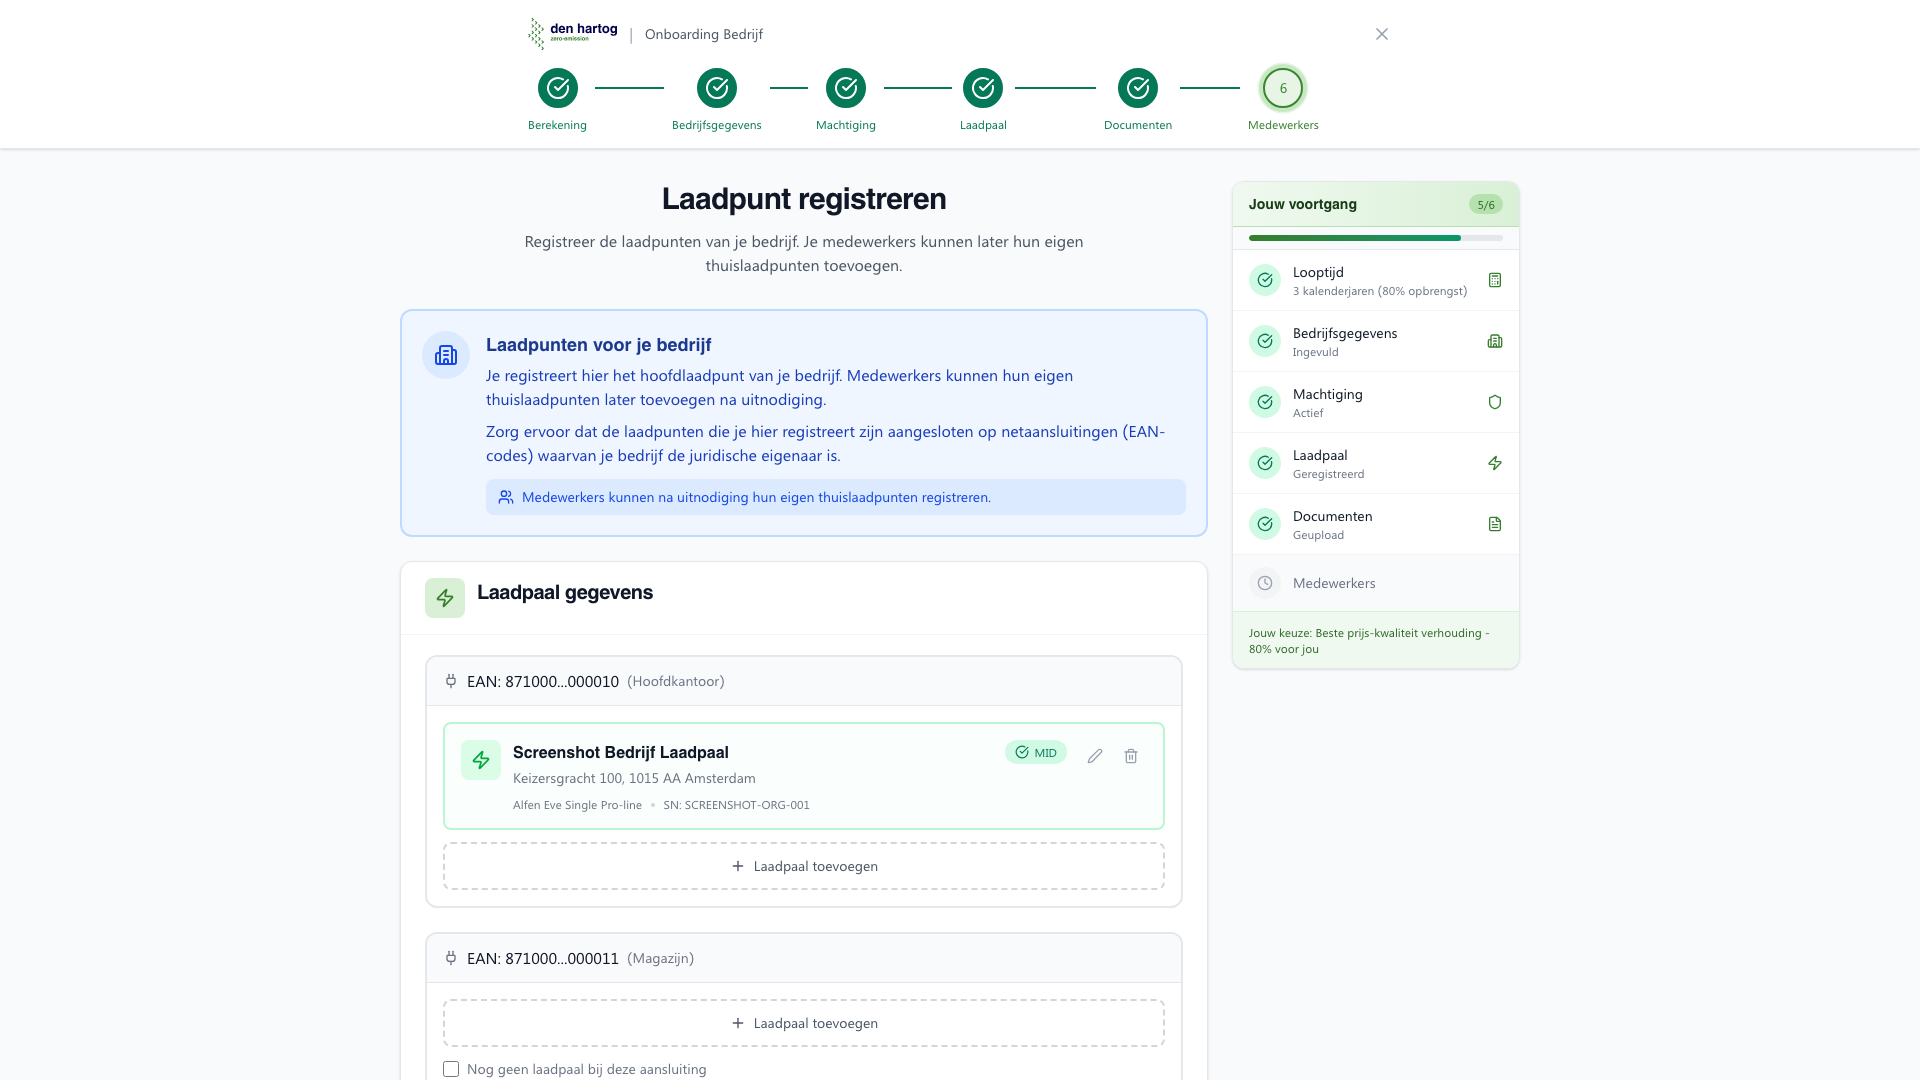
Task: Click Laadpaal toevoegen under Magazijn
Action: [804, 1022]
